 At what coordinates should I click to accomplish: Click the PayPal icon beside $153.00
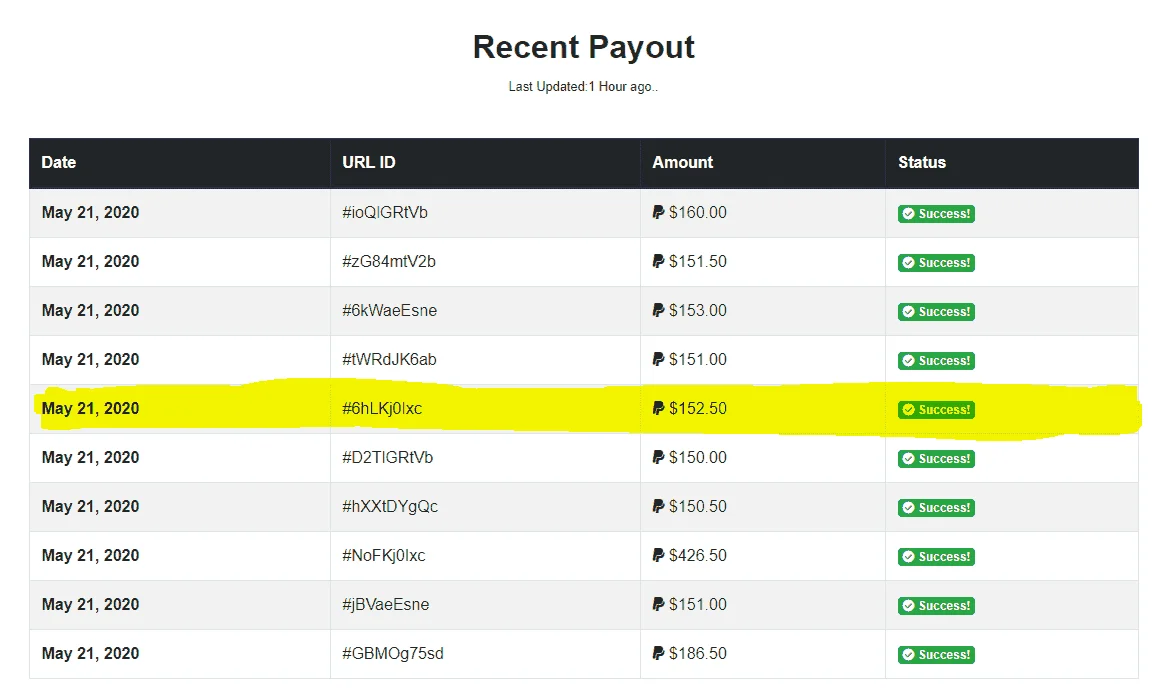tap(658, 311)
